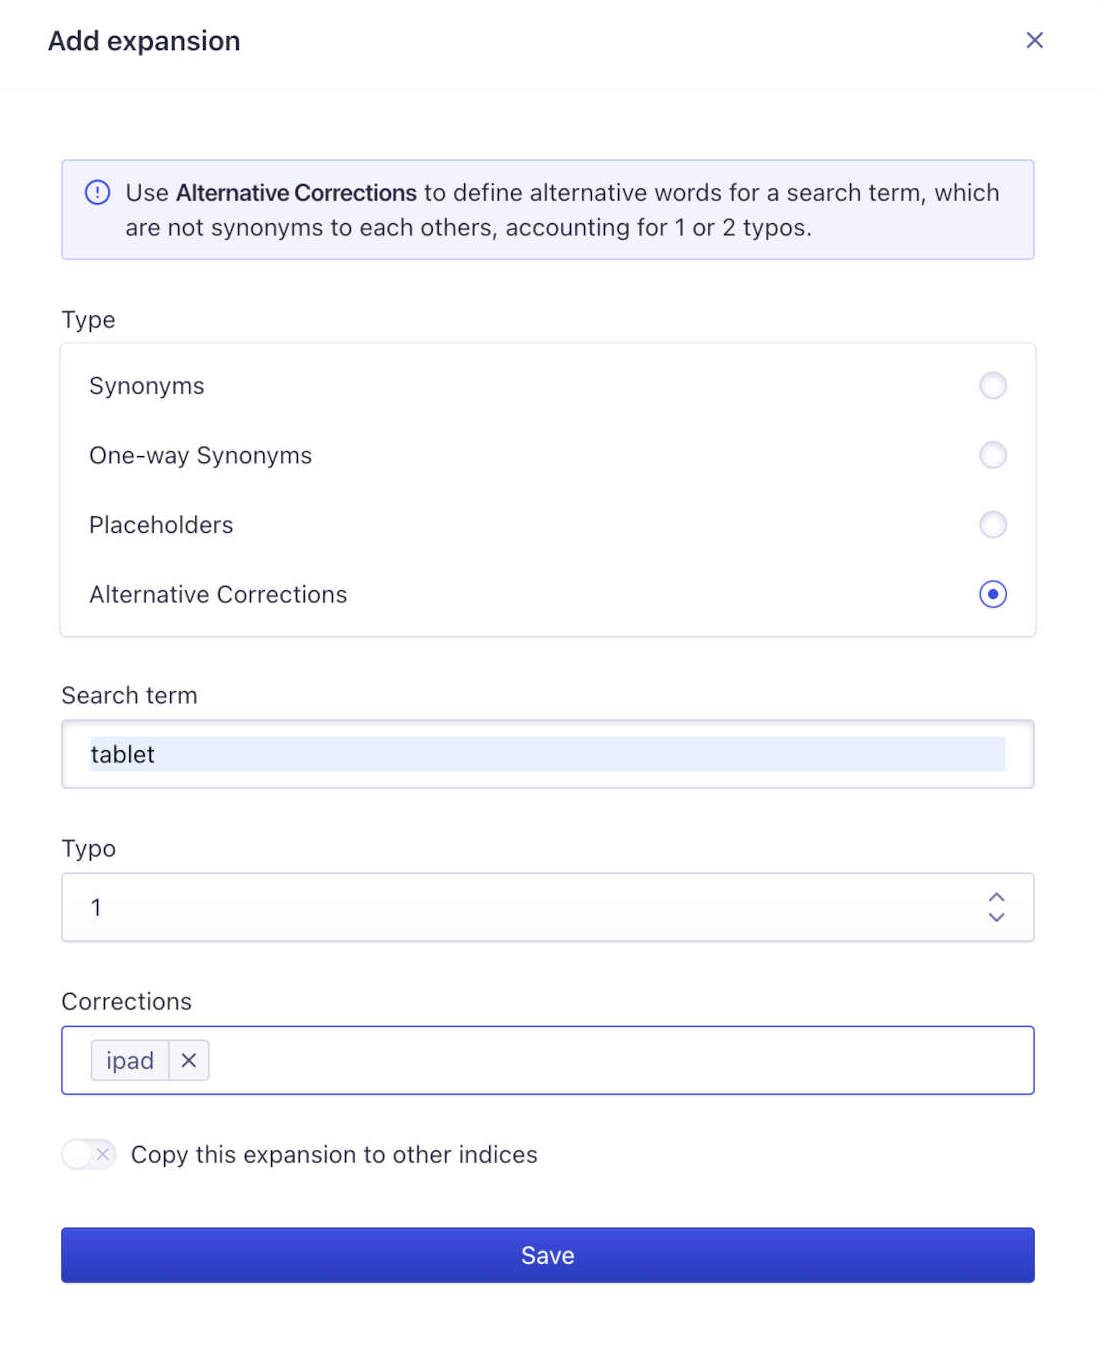The height and width of the screenshot is (1347, 1098).
Task: Click the Corrections input field
Action: tap(600, 1060)
